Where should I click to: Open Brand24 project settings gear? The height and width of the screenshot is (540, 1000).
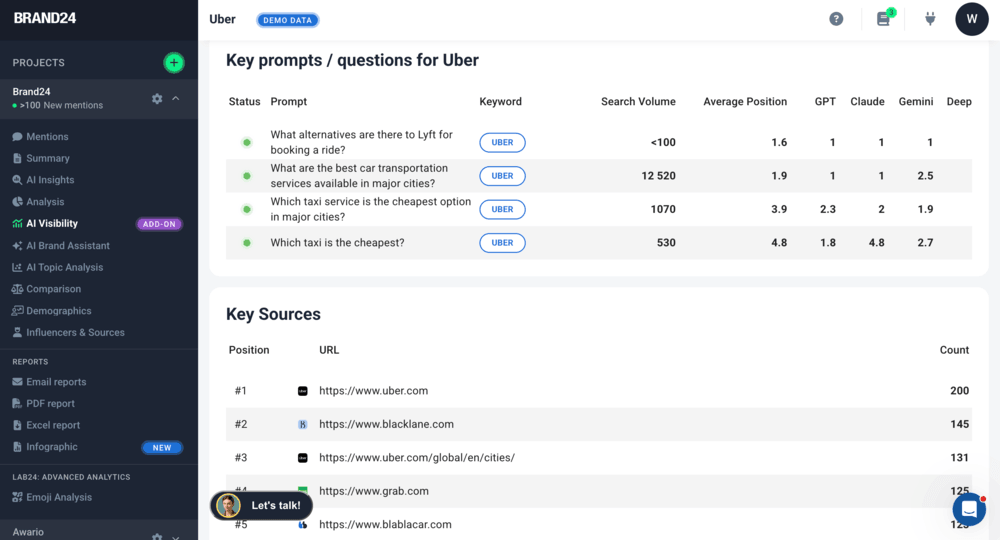tap(157, 99)
